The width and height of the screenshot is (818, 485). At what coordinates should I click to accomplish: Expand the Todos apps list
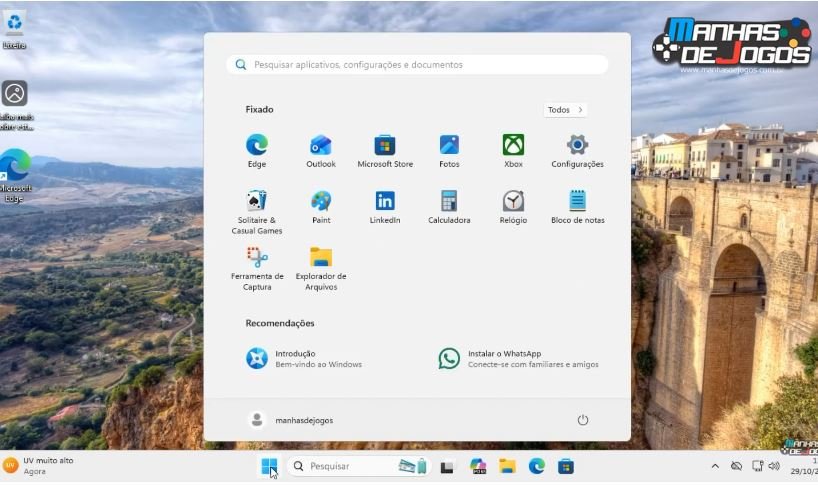565,110
